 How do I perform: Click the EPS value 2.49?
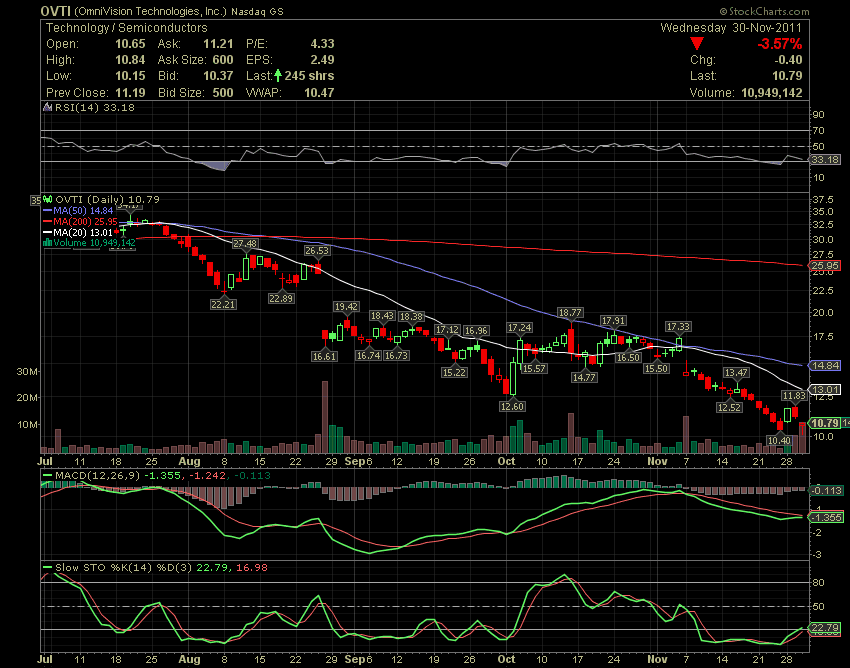coord(322,60)
